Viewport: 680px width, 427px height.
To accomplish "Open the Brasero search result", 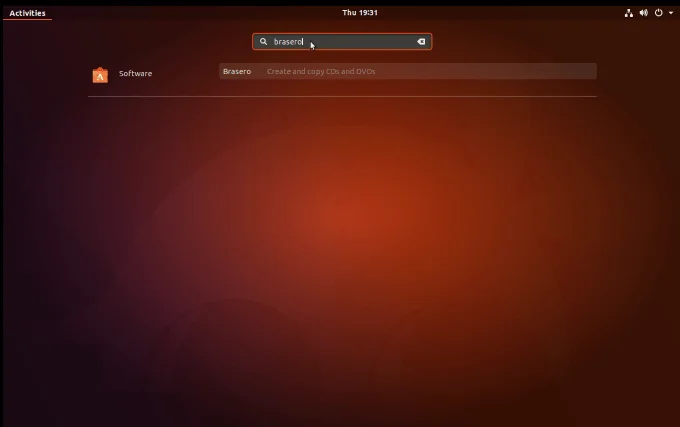I will coord(408,72).
